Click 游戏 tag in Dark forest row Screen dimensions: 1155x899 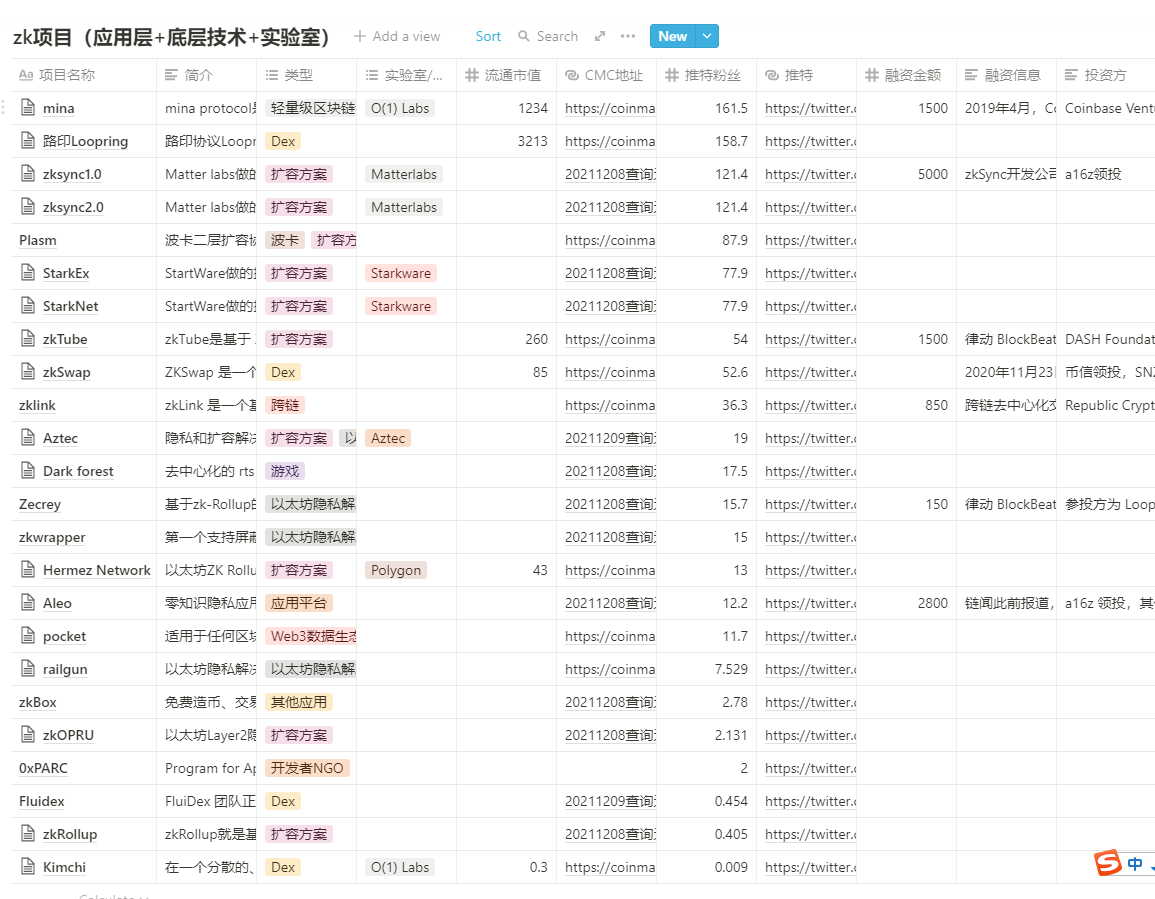285,471
